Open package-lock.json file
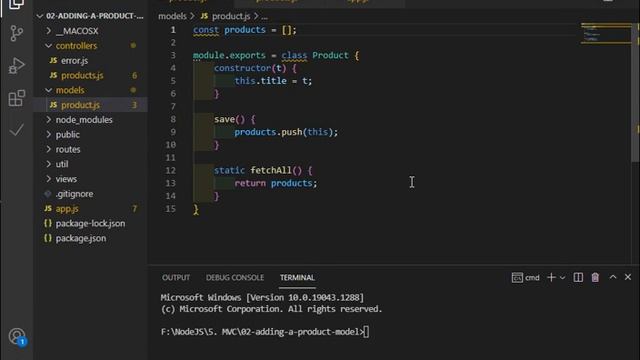This screenshot has width=640, height=360. click(x=90, y=224)
